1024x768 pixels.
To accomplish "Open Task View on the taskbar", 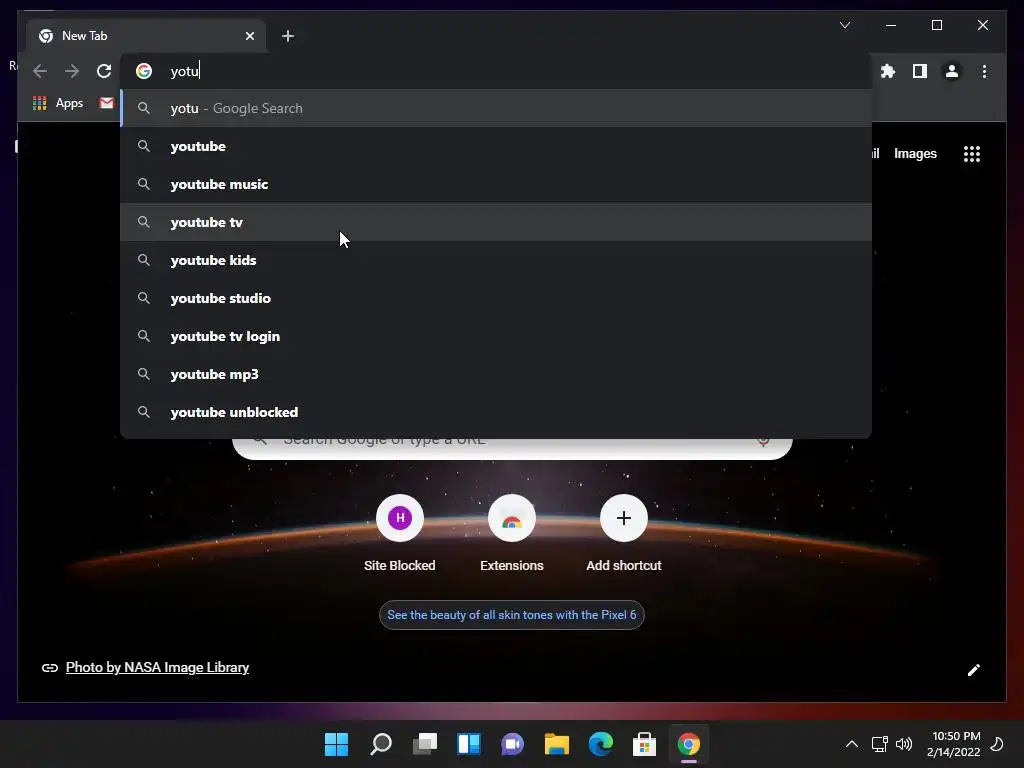I will click(x=425, y=744).
